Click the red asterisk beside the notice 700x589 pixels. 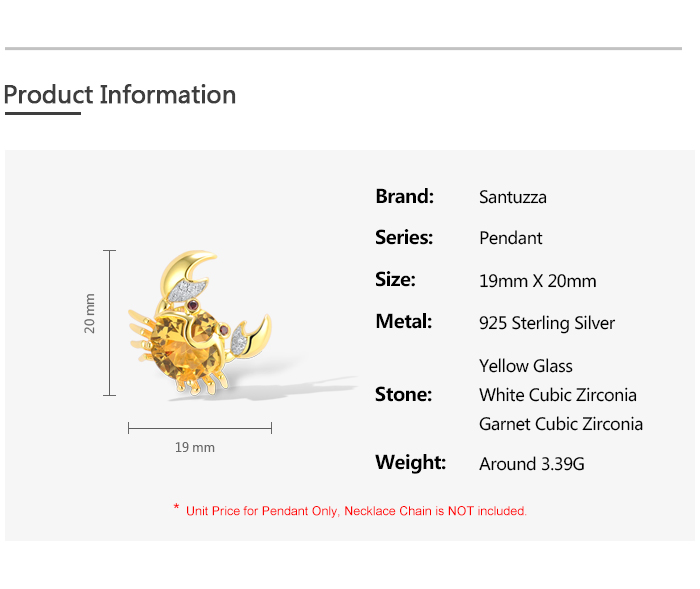[176, 509]
